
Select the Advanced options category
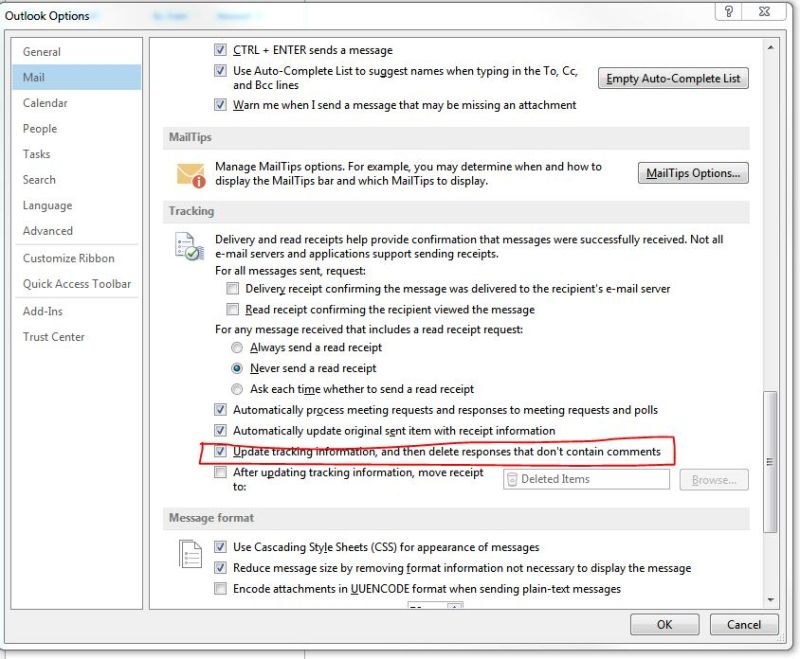pyautogui.click(x=48, y=231)
